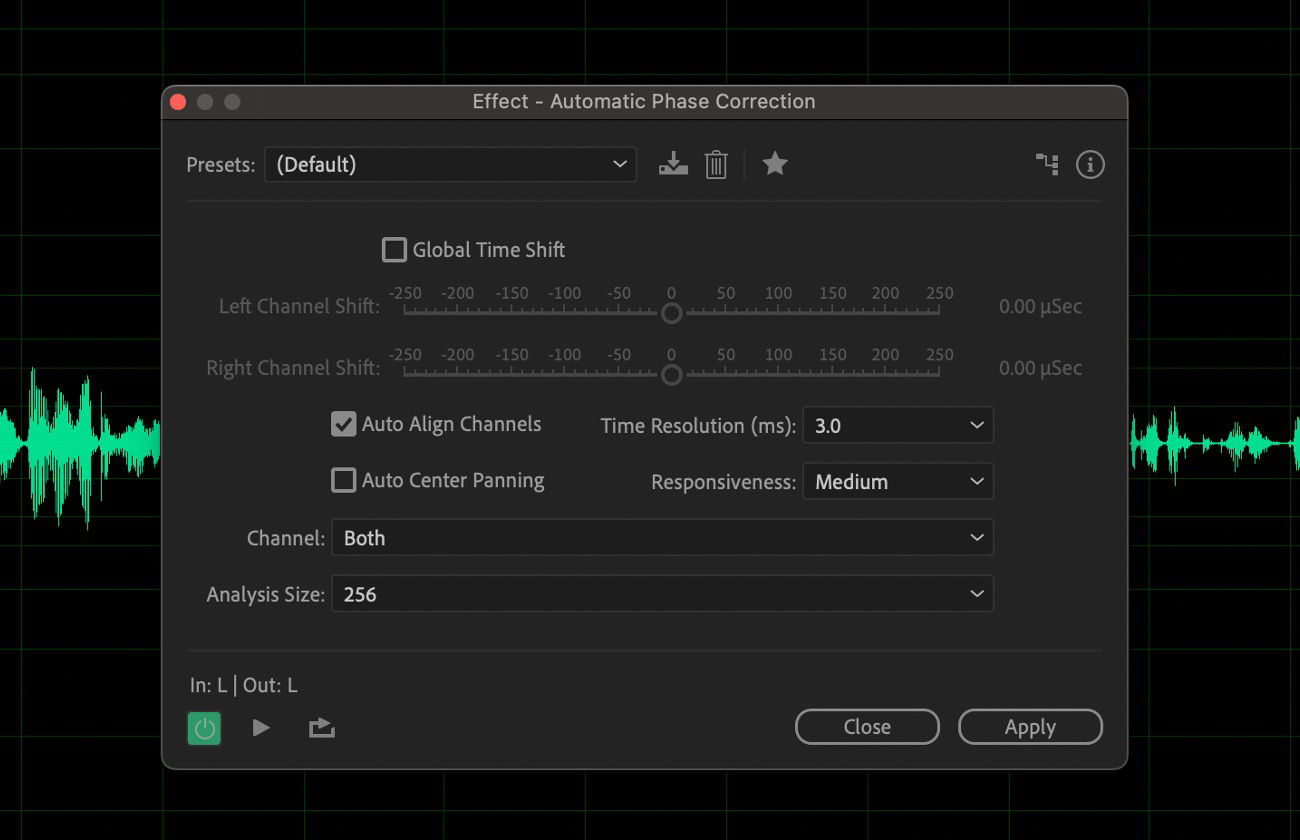Image resolution: width=1300 pixels, height=840 pixels.
Task: Enable Auto Center Panning
Action: pos(343,480)
